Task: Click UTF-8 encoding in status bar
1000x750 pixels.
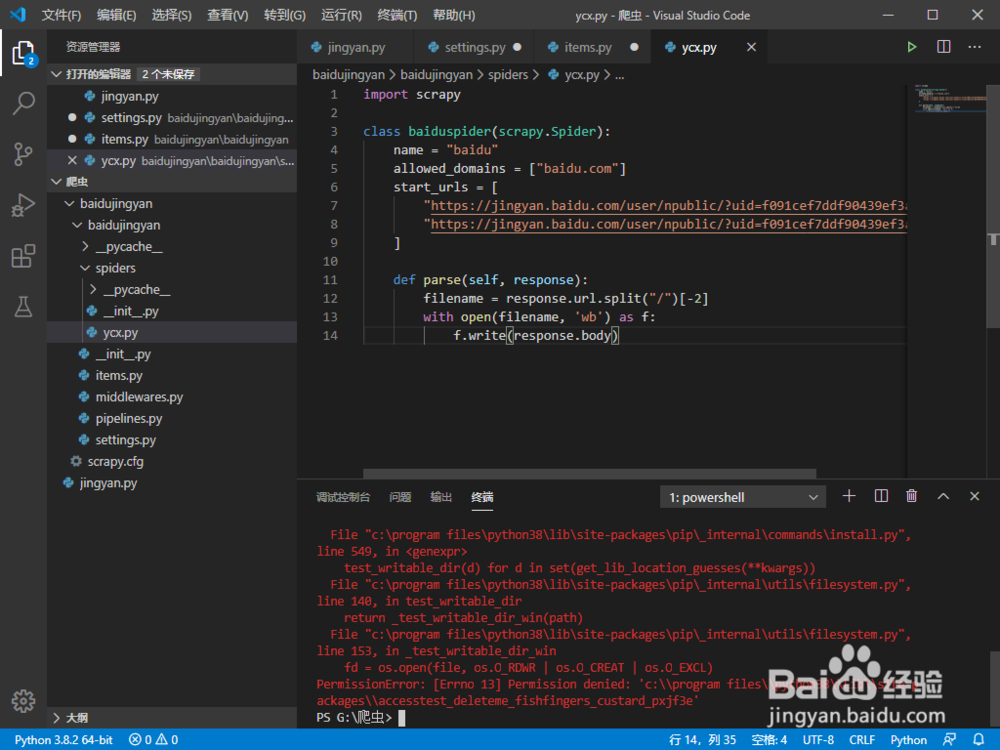Action: pos(818,740)
